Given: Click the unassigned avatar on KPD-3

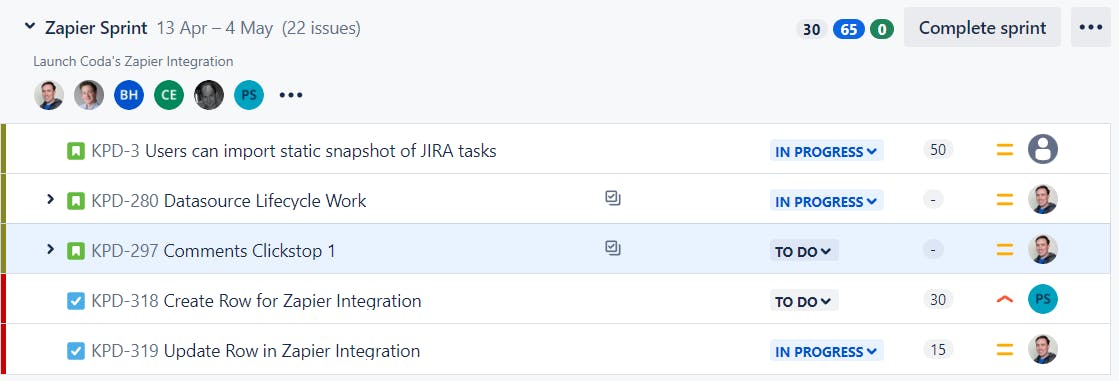Looking at the screenshot, I should coord(1043,150).
